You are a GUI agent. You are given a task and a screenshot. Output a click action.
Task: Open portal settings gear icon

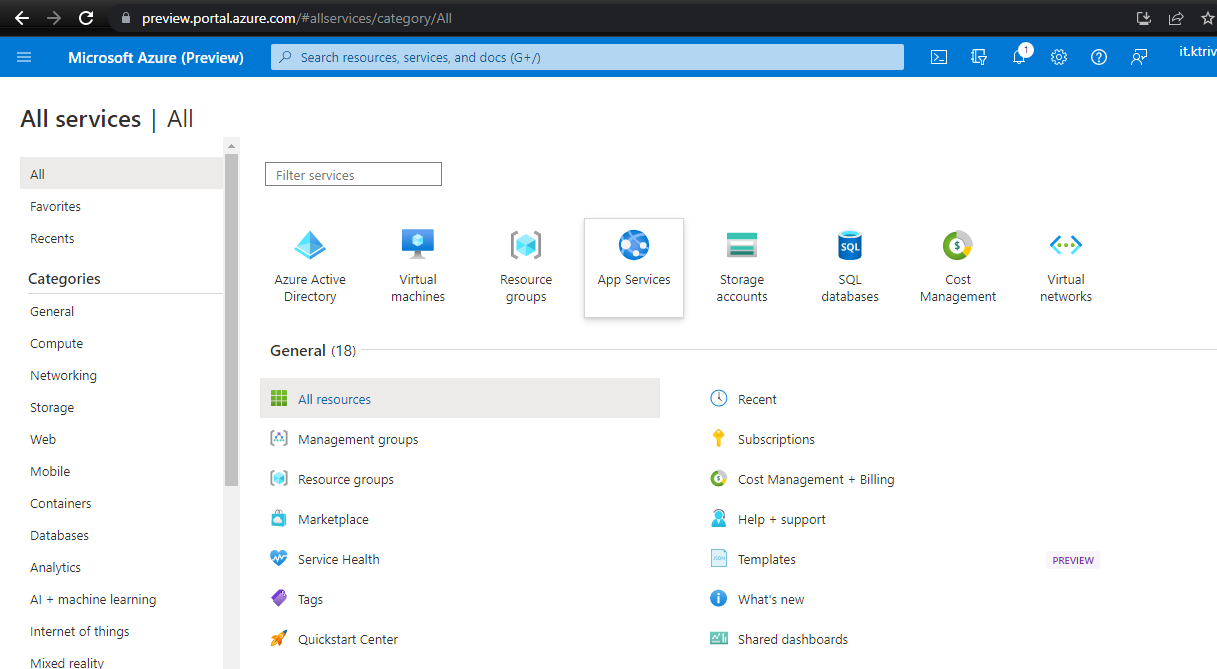coord(1059,57)
